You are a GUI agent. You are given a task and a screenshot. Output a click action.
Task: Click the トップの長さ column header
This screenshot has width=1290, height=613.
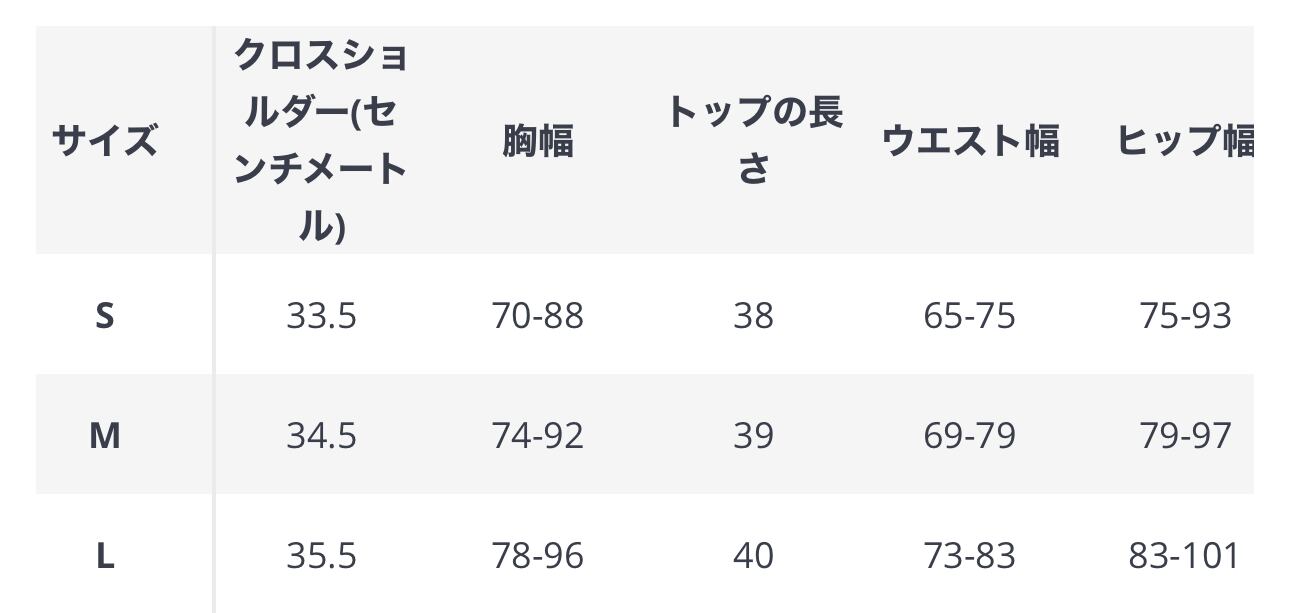pos(753,141)
